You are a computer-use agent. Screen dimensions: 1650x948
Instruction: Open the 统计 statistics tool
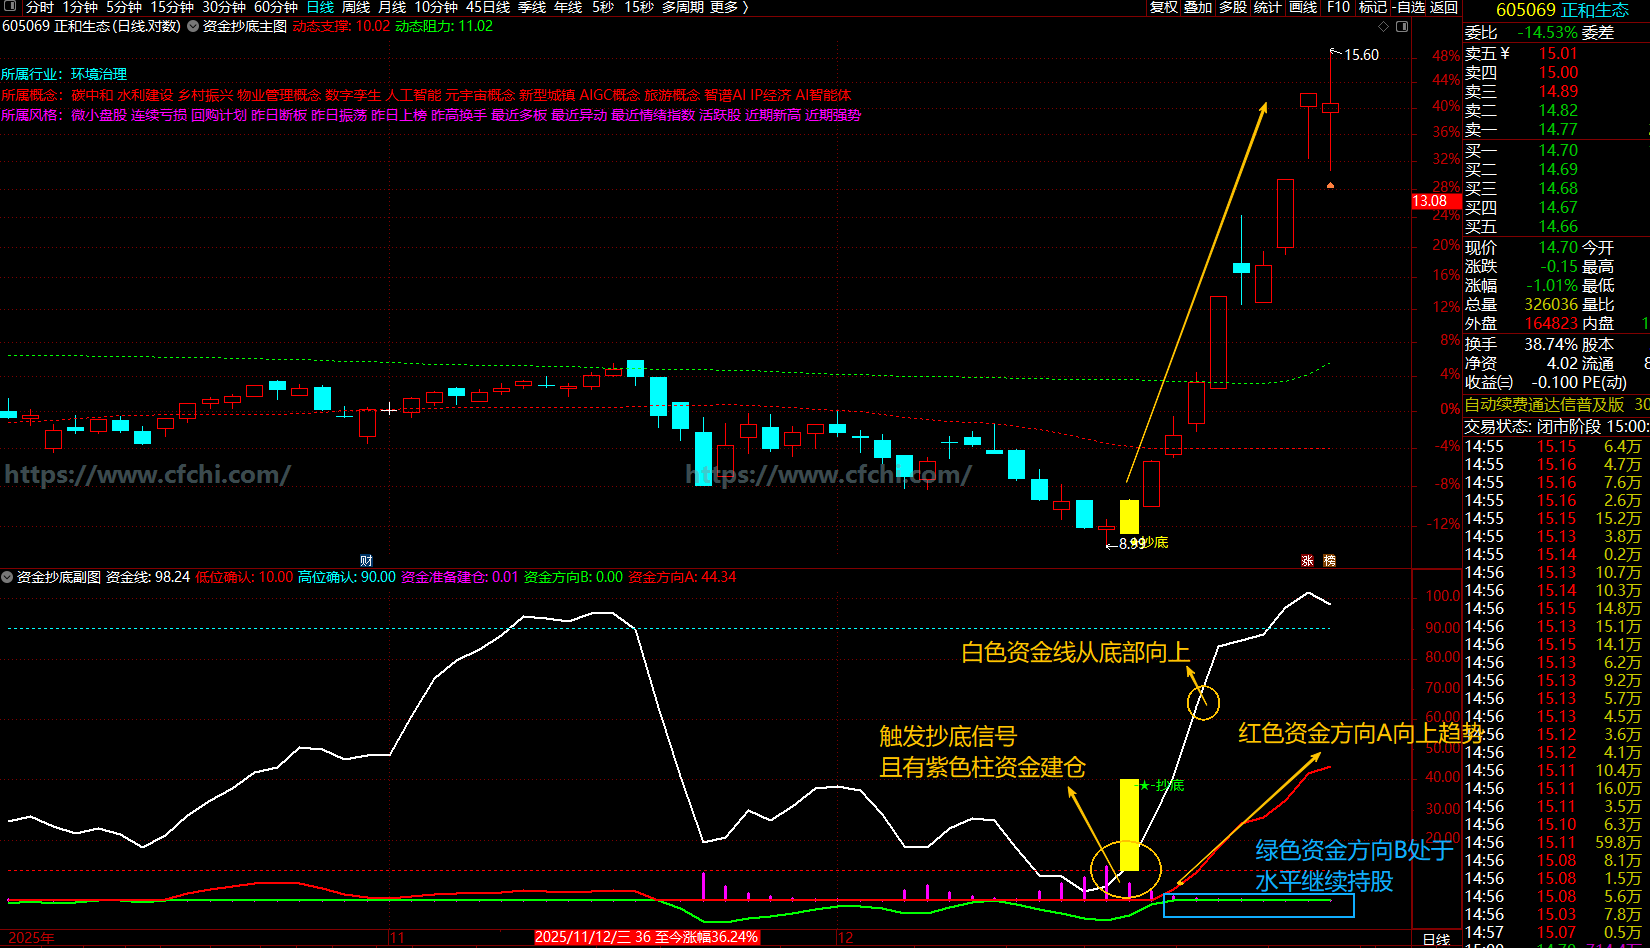[1267, 7]
